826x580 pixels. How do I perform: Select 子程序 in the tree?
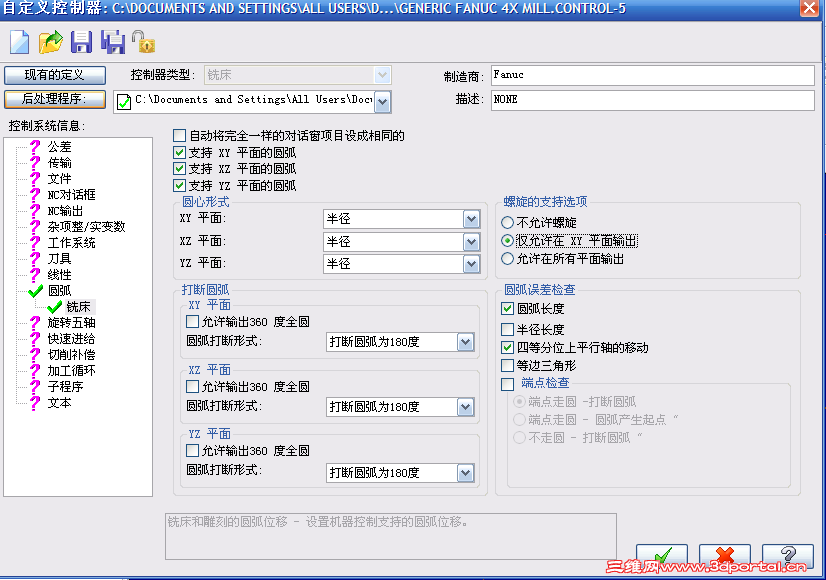click(65, 387)
